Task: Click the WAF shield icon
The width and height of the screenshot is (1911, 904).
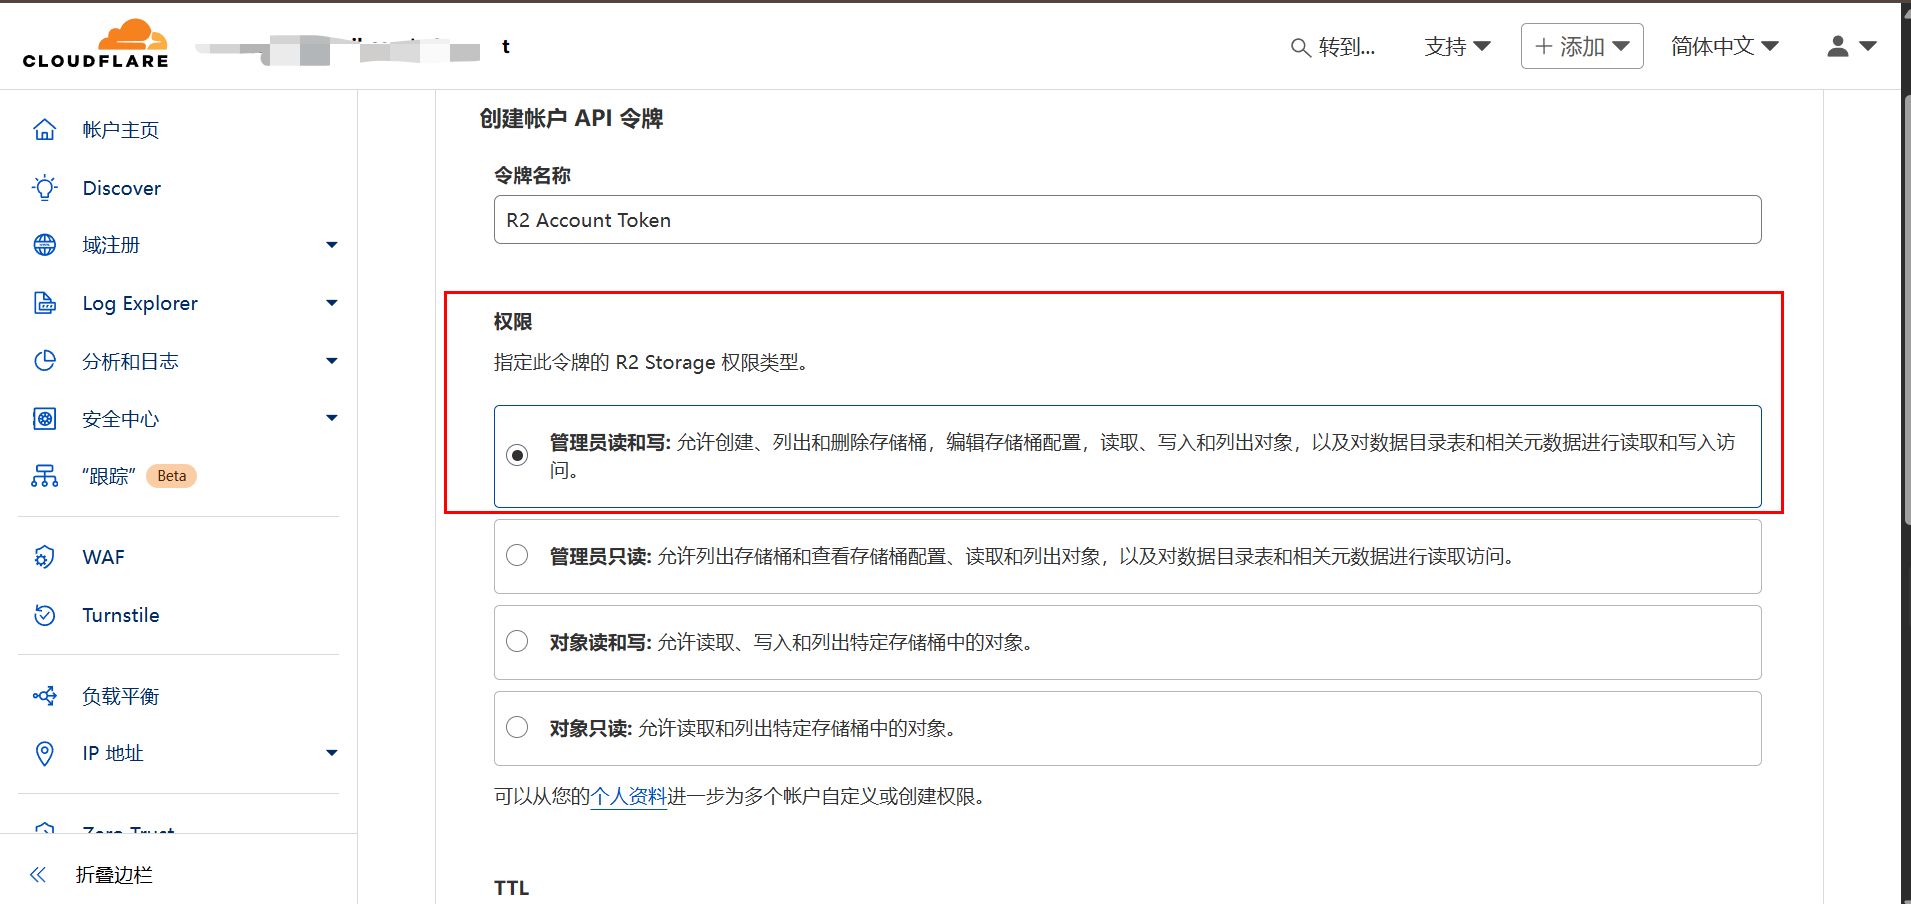Action: click(45, 557)
